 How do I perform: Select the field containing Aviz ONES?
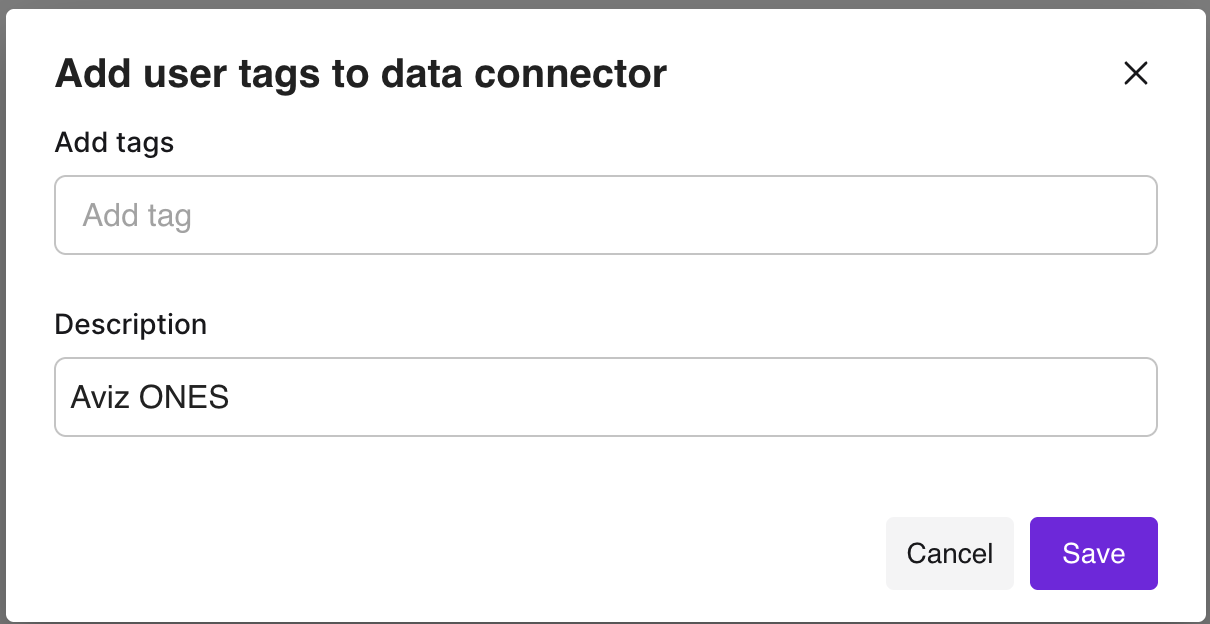[x=605, y=397]
